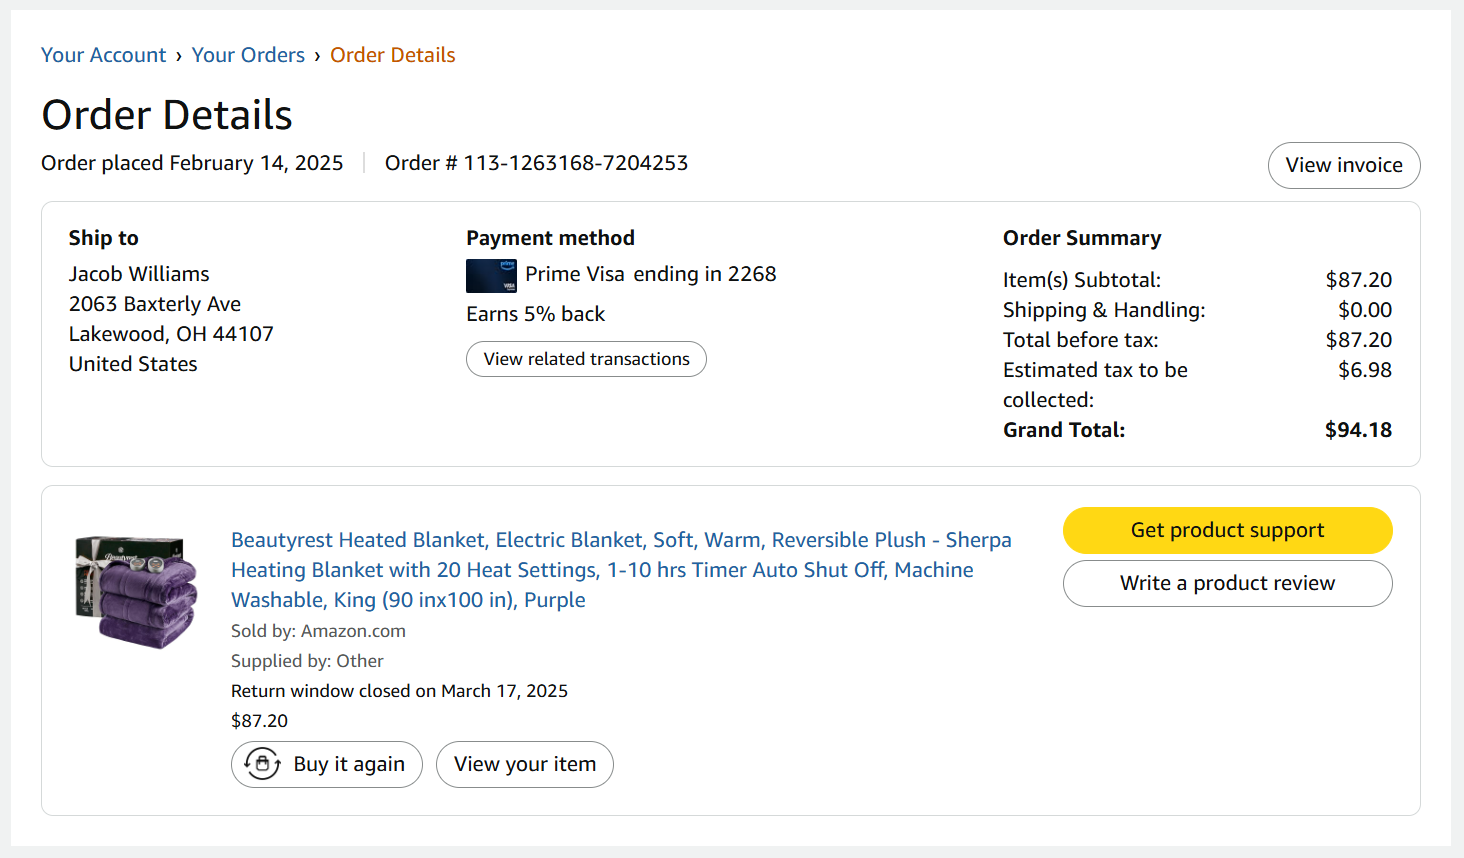Navigate to Your Orders breadcrumb link
The height and width of the screenshot is (858, 1464).
248,55
